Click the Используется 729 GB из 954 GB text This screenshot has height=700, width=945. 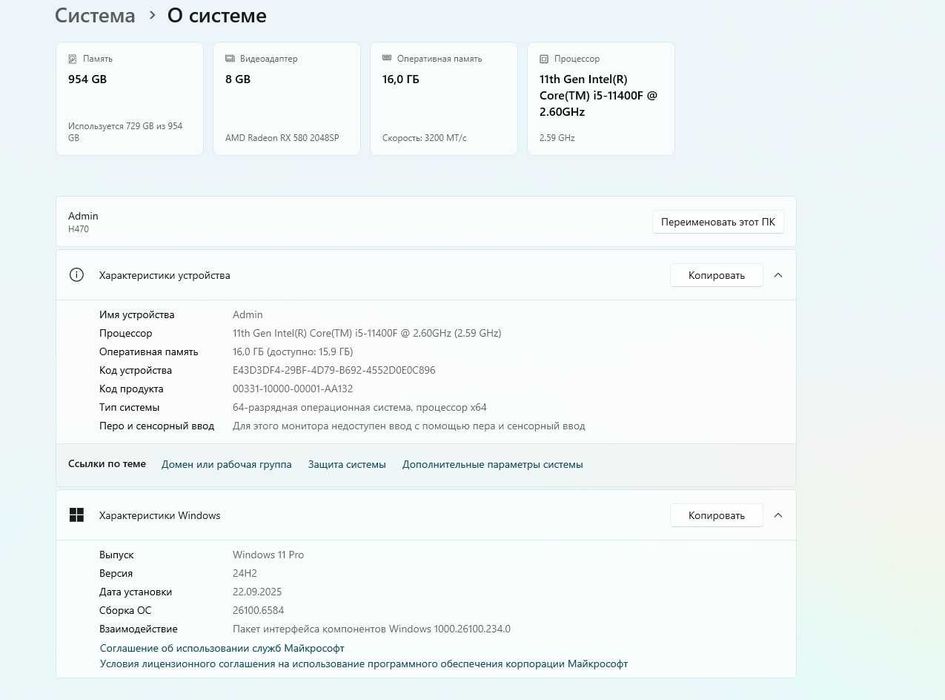[x=125, y=131]
